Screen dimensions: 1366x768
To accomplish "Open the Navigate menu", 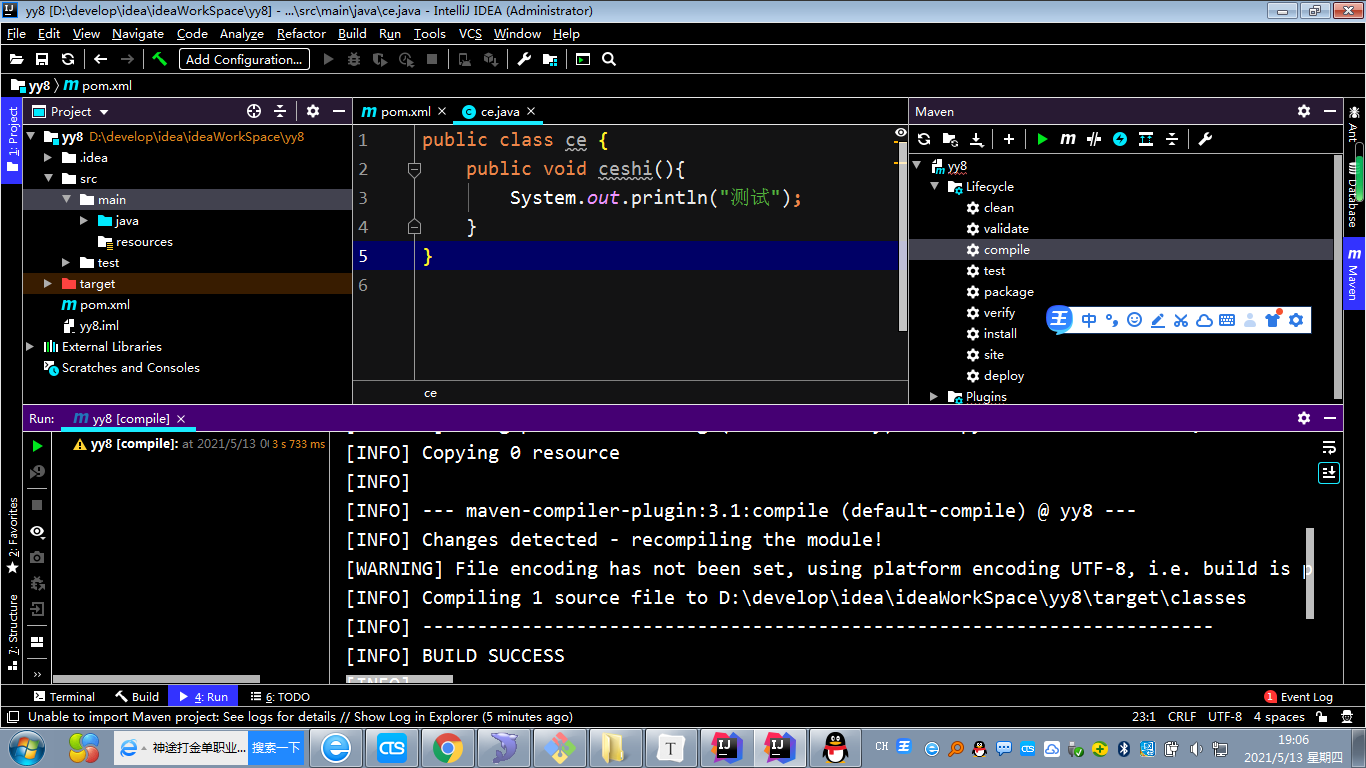I will coord(138,33).
